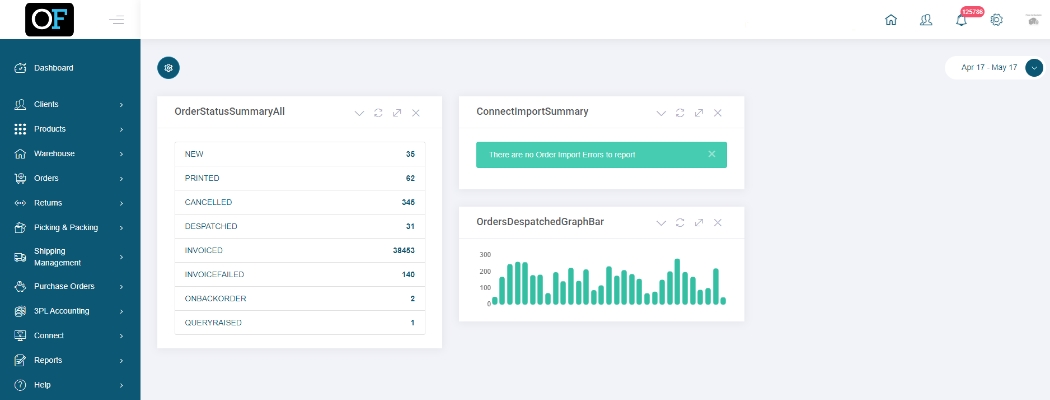Open the user profile icon
The height and width of the screenshot is (400, 1050).
926,20
